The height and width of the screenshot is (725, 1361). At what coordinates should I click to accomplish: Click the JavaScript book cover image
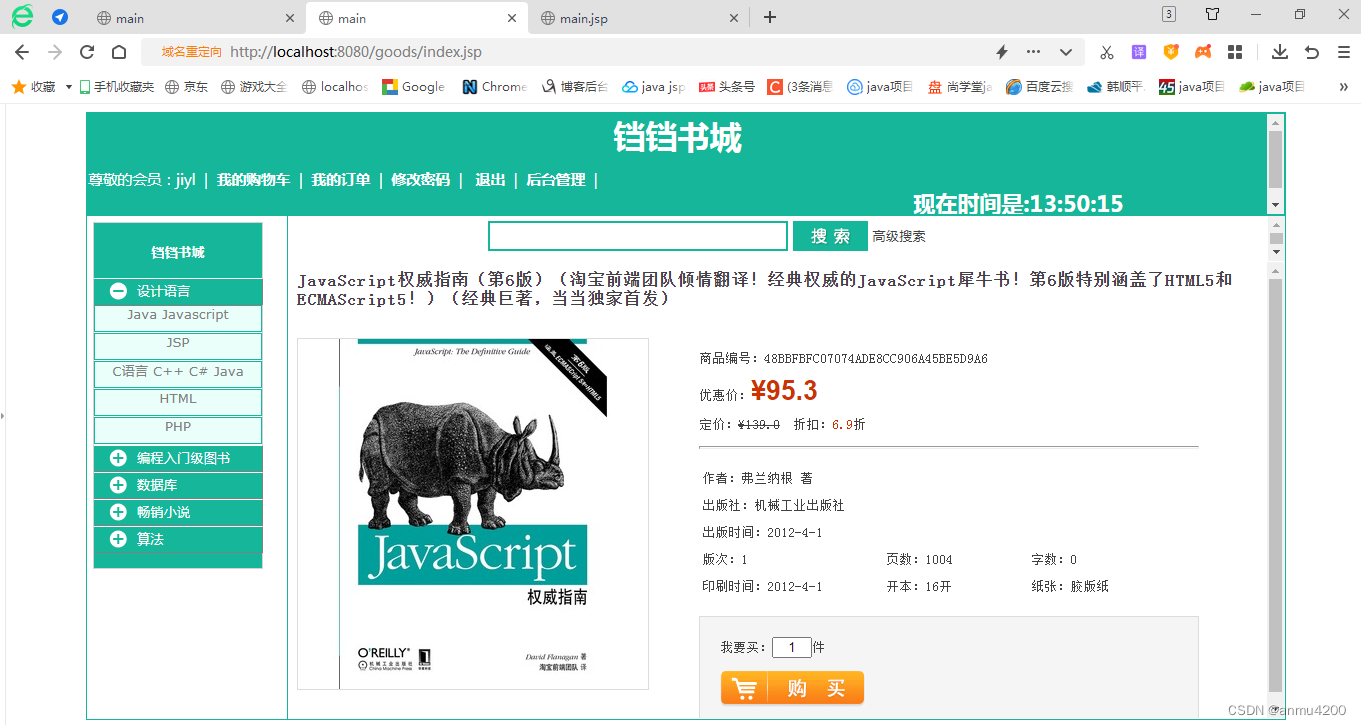[x=473, y=514]
